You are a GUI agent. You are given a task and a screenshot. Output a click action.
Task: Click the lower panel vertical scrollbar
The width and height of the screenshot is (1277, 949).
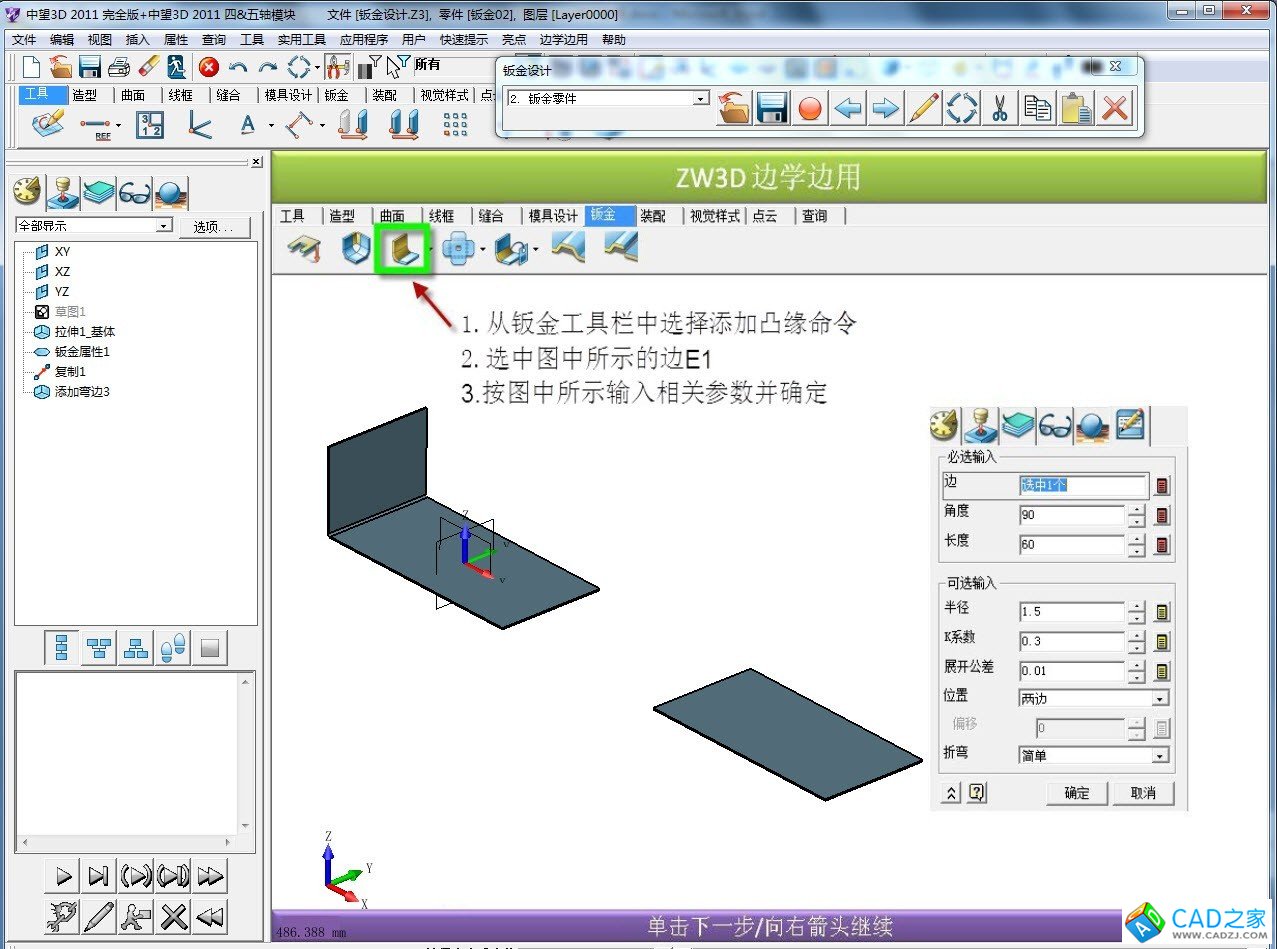point(247,753)
